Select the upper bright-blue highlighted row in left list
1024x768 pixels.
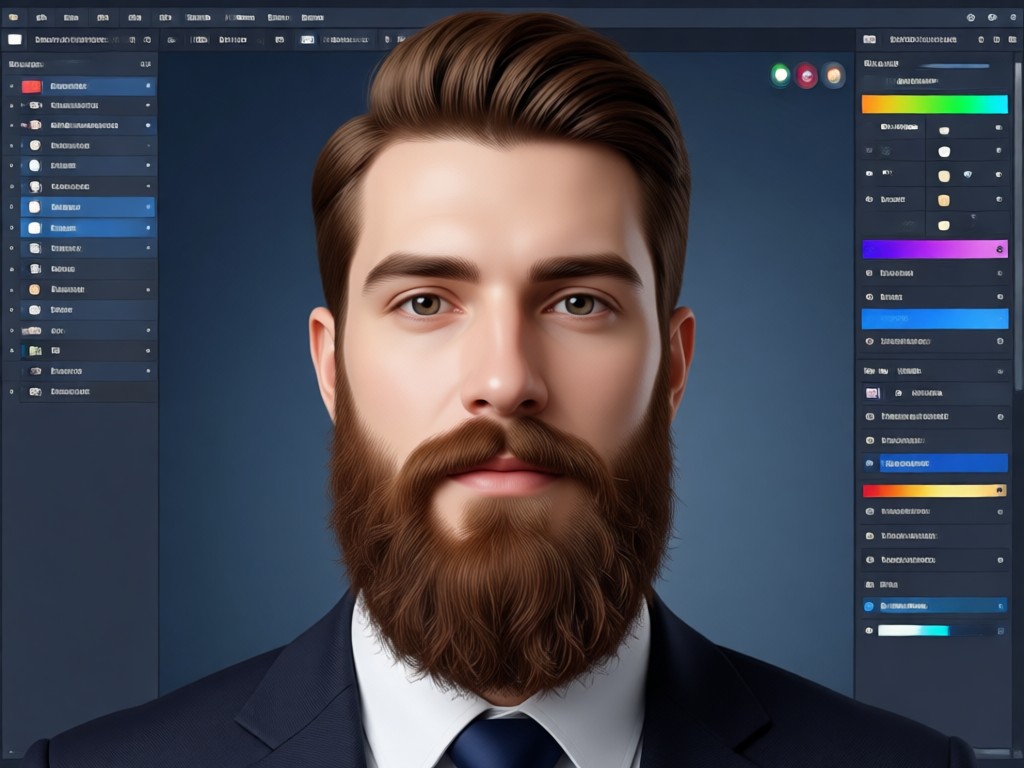click(88, 207)
